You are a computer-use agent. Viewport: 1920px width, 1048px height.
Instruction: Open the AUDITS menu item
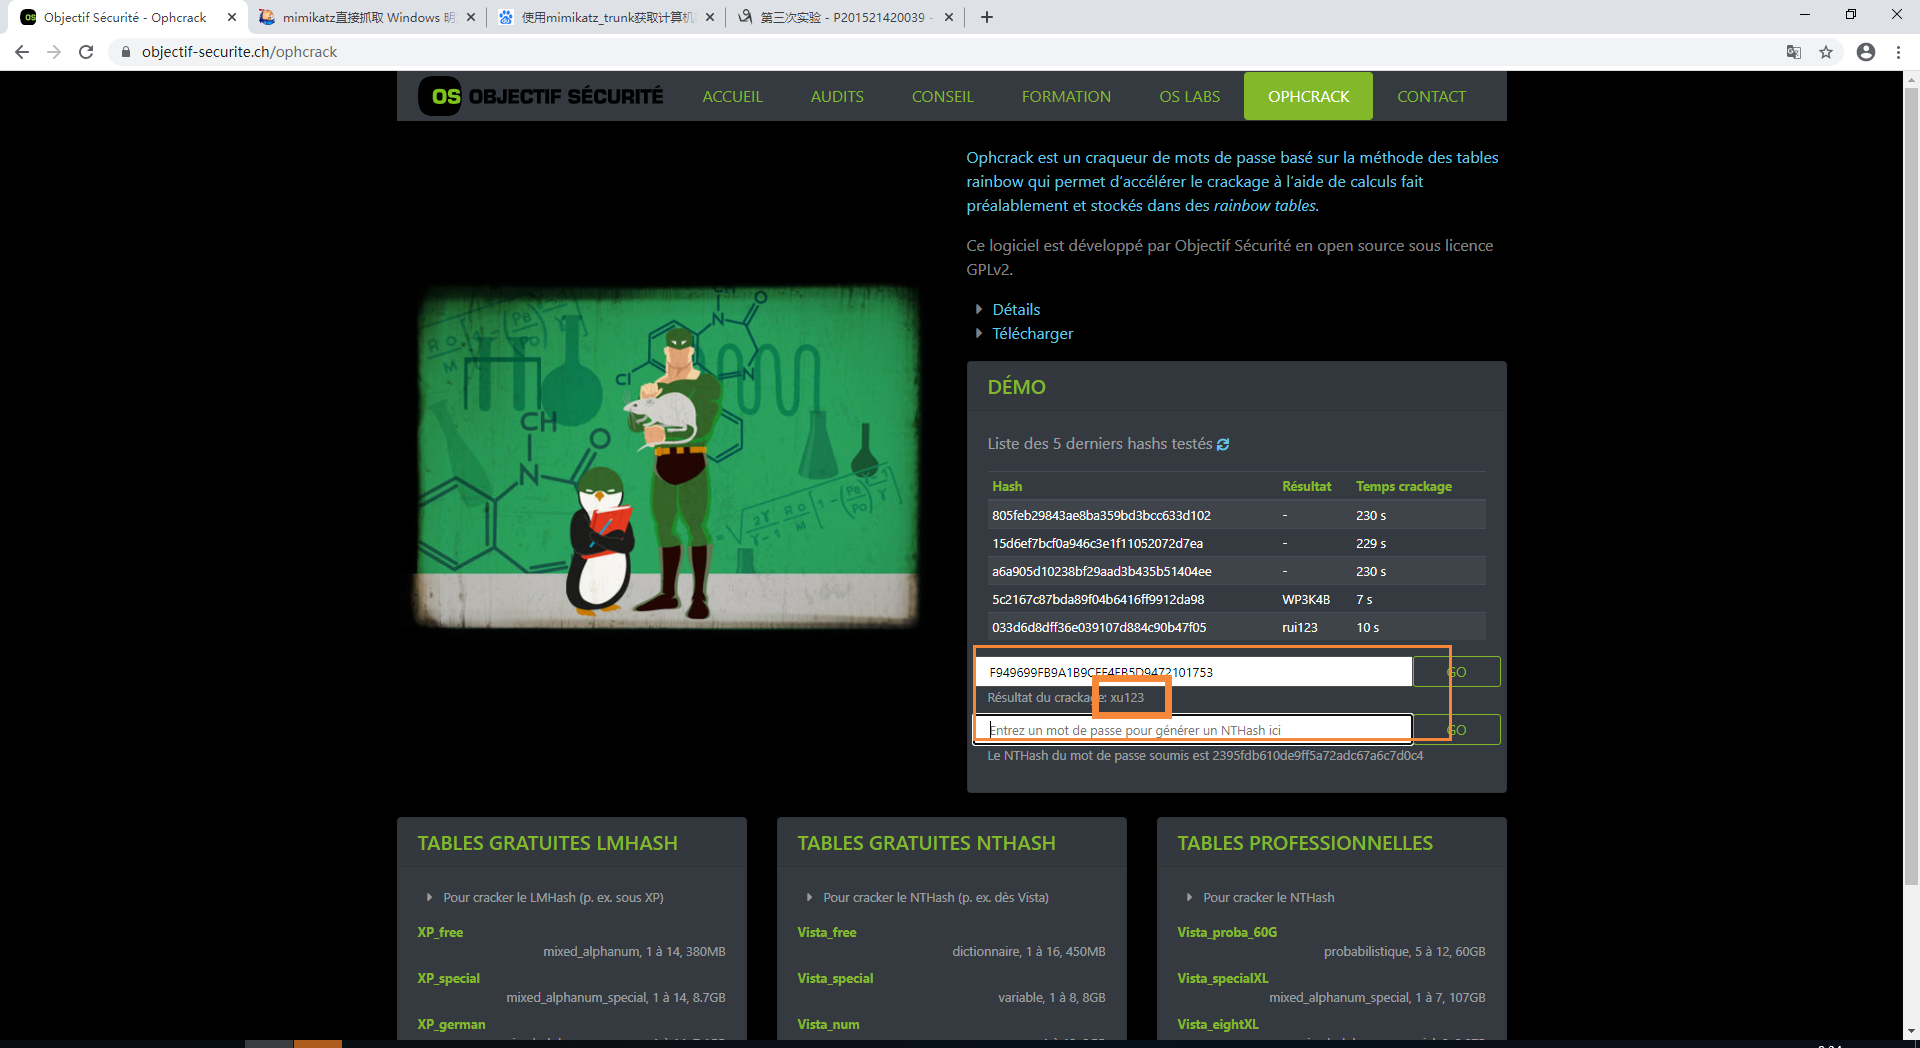pyautogui.click(x=837, y=97)
